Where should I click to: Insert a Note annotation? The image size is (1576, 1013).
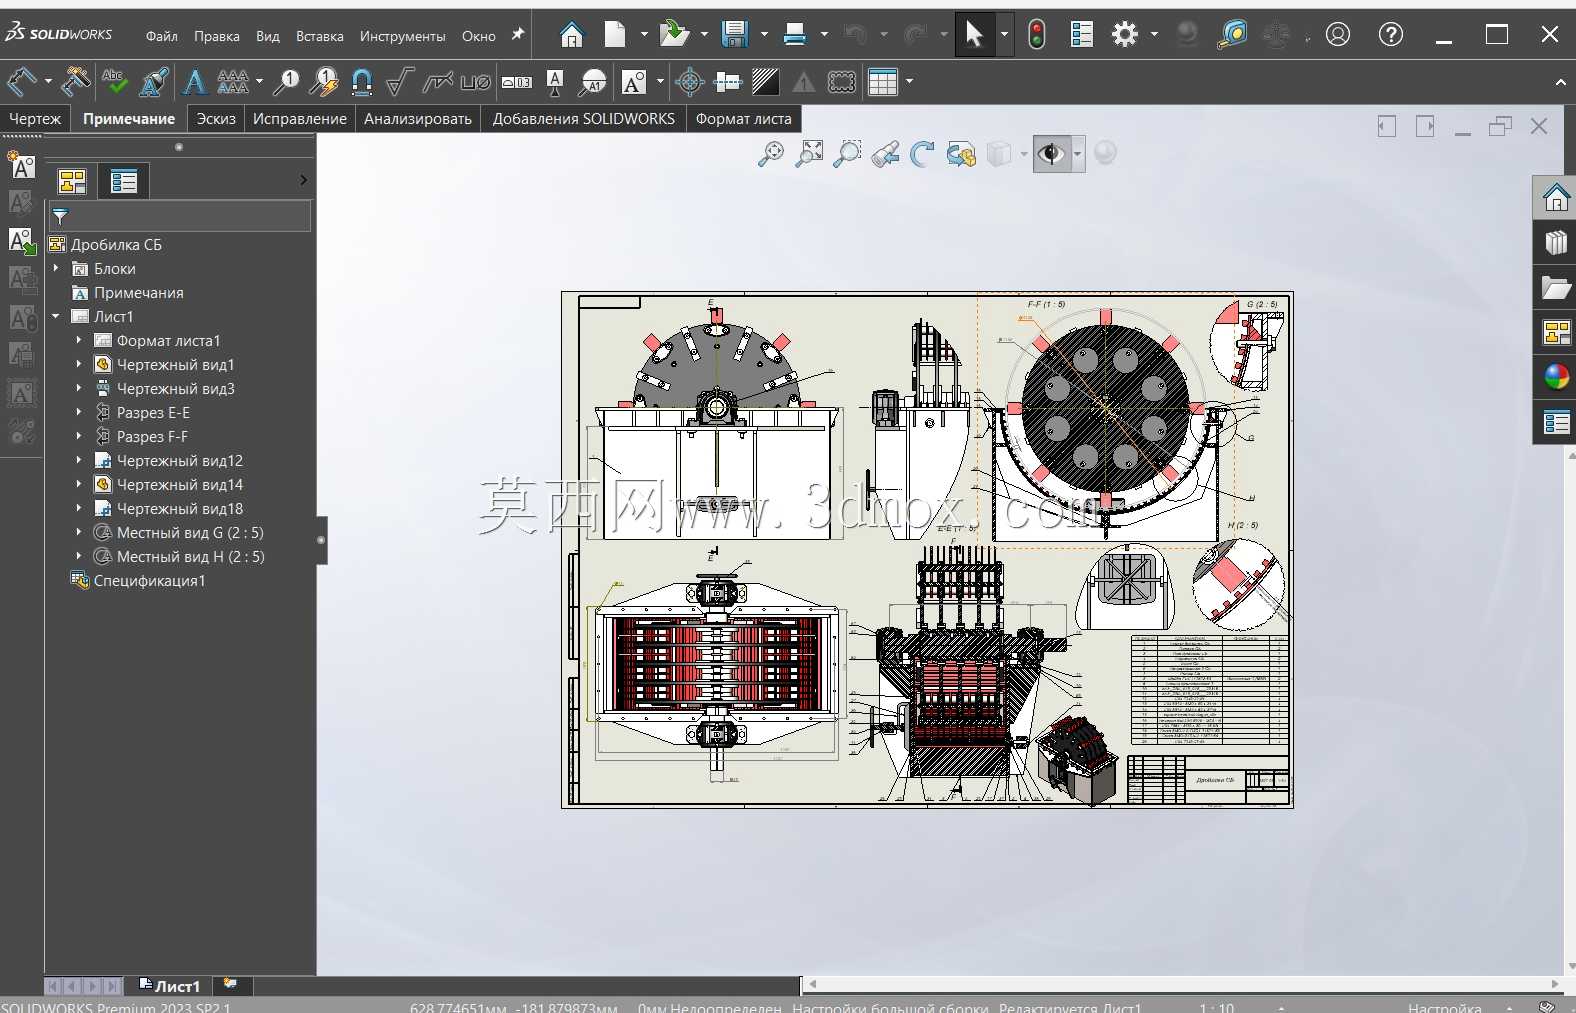click(x=195, y=81)
